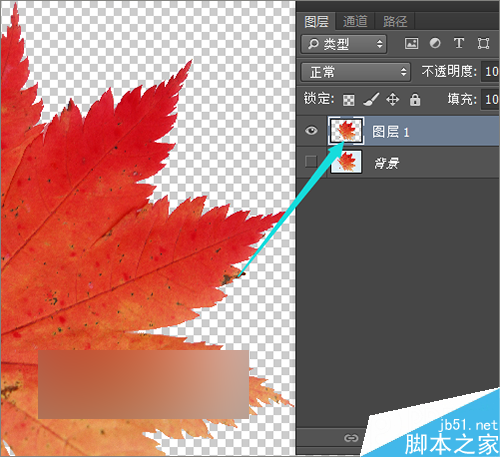This screenshot has height=457, width=500.
Task: Select the shape layer filter icon
Action: (483, 43)
